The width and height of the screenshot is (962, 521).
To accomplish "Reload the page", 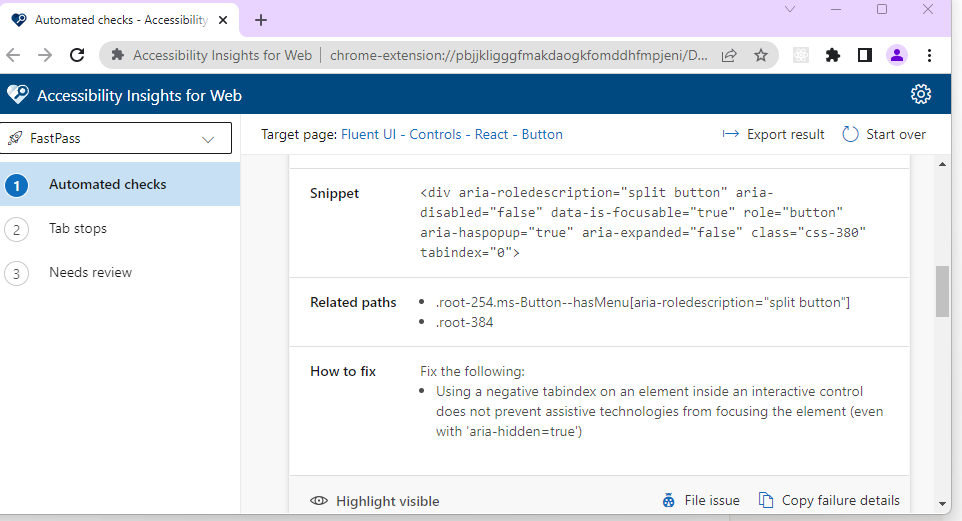I will tap(77, 55).
